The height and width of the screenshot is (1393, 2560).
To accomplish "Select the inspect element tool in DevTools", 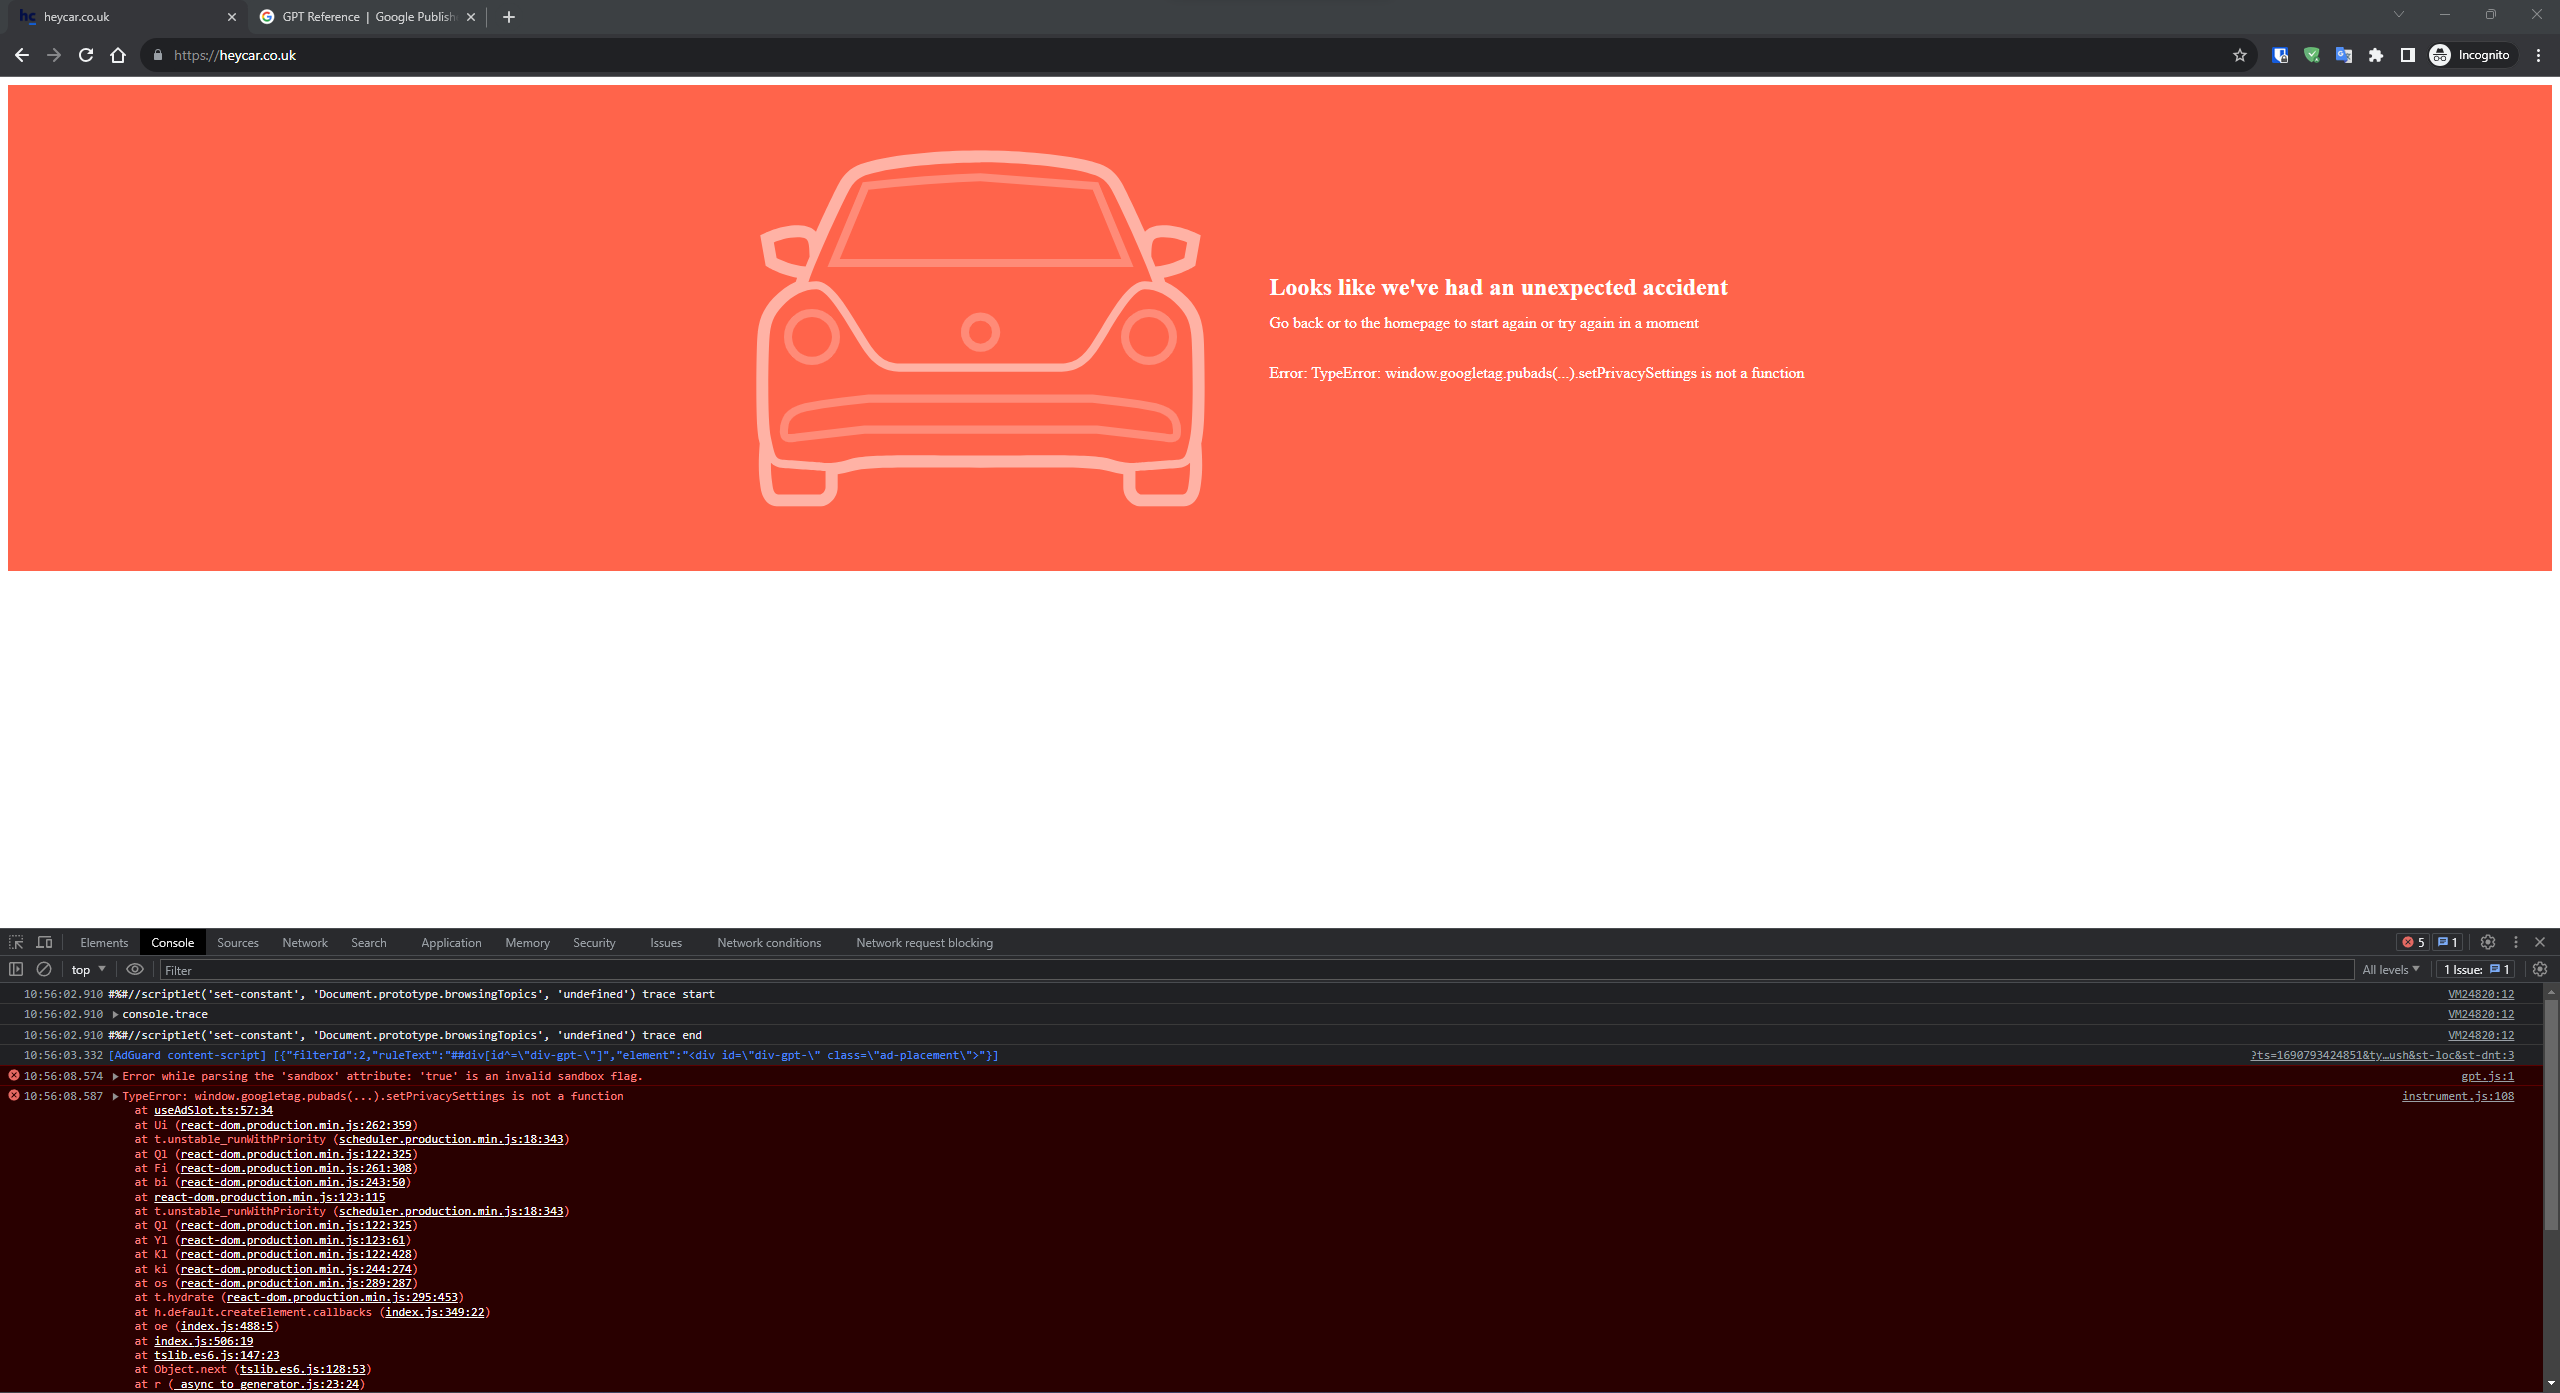I will tap(16, 942).
